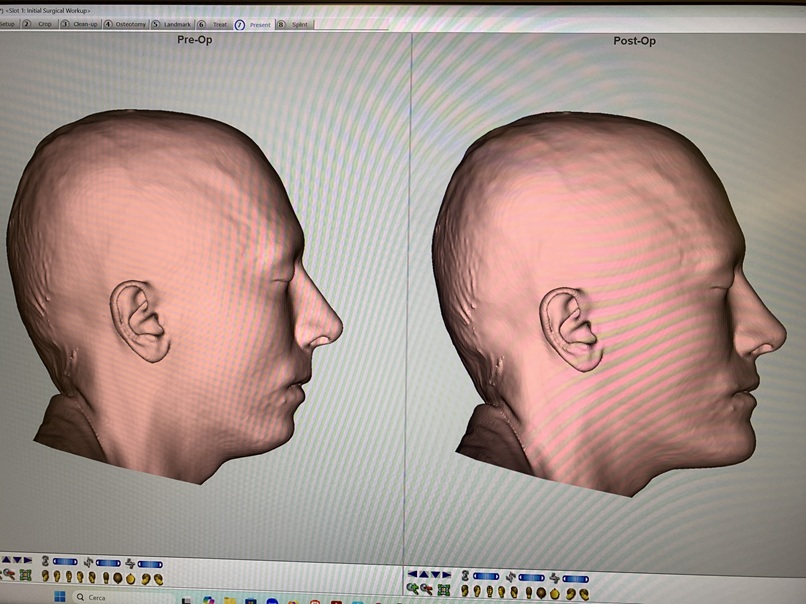Click the first Post-Op rotation axis icon
The height and width of the screenshot is (604, 806).
point(465,575)
